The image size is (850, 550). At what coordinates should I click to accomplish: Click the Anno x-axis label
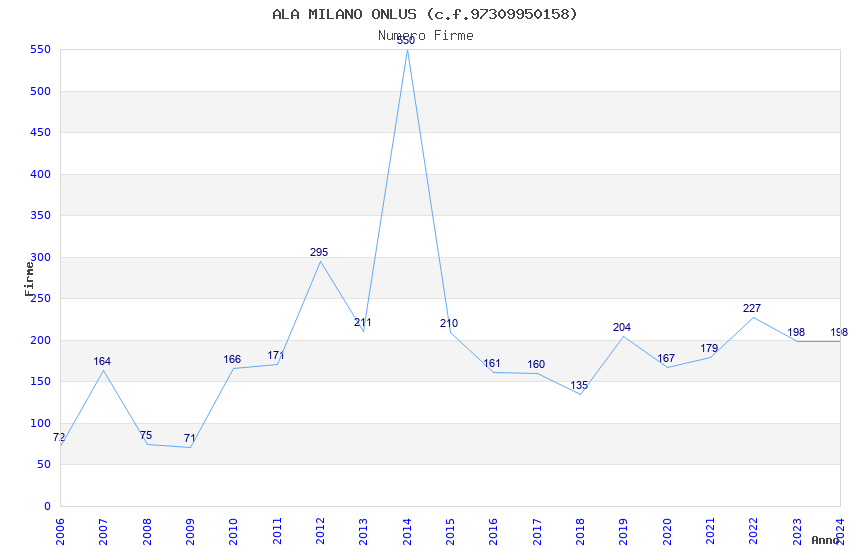point(825,540)
